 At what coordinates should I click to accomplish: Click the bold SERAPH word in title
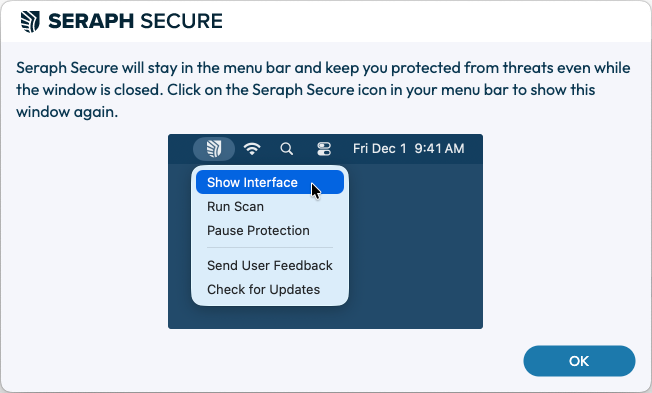(x=91, y=21)
